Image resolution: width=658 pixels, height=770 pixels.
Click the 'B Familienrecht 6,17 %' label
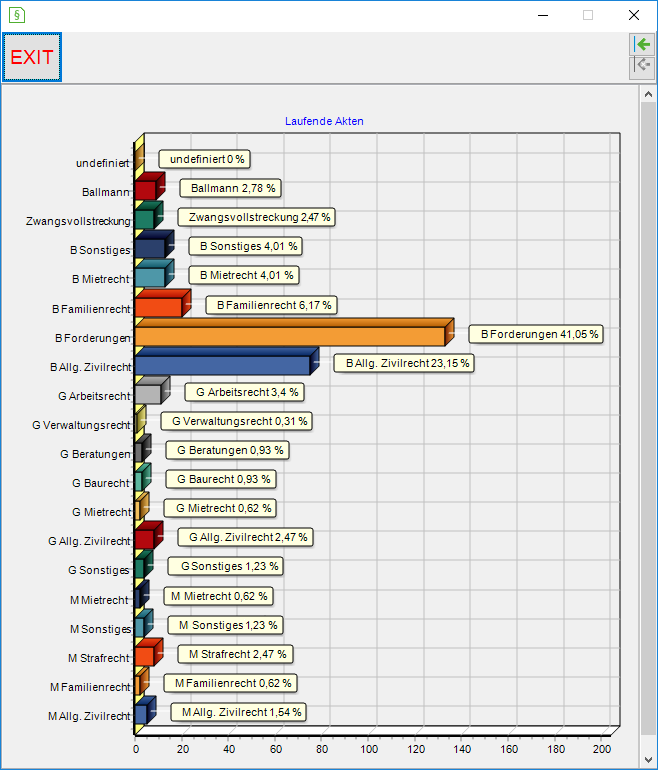click(272, 305)
